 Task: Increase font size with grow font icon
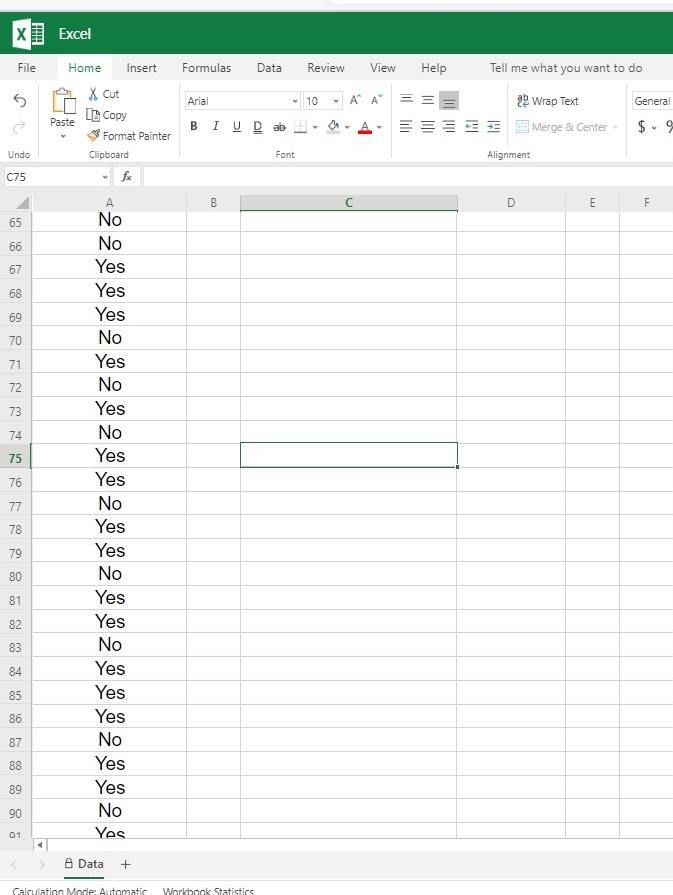click(x=355, y=100)
